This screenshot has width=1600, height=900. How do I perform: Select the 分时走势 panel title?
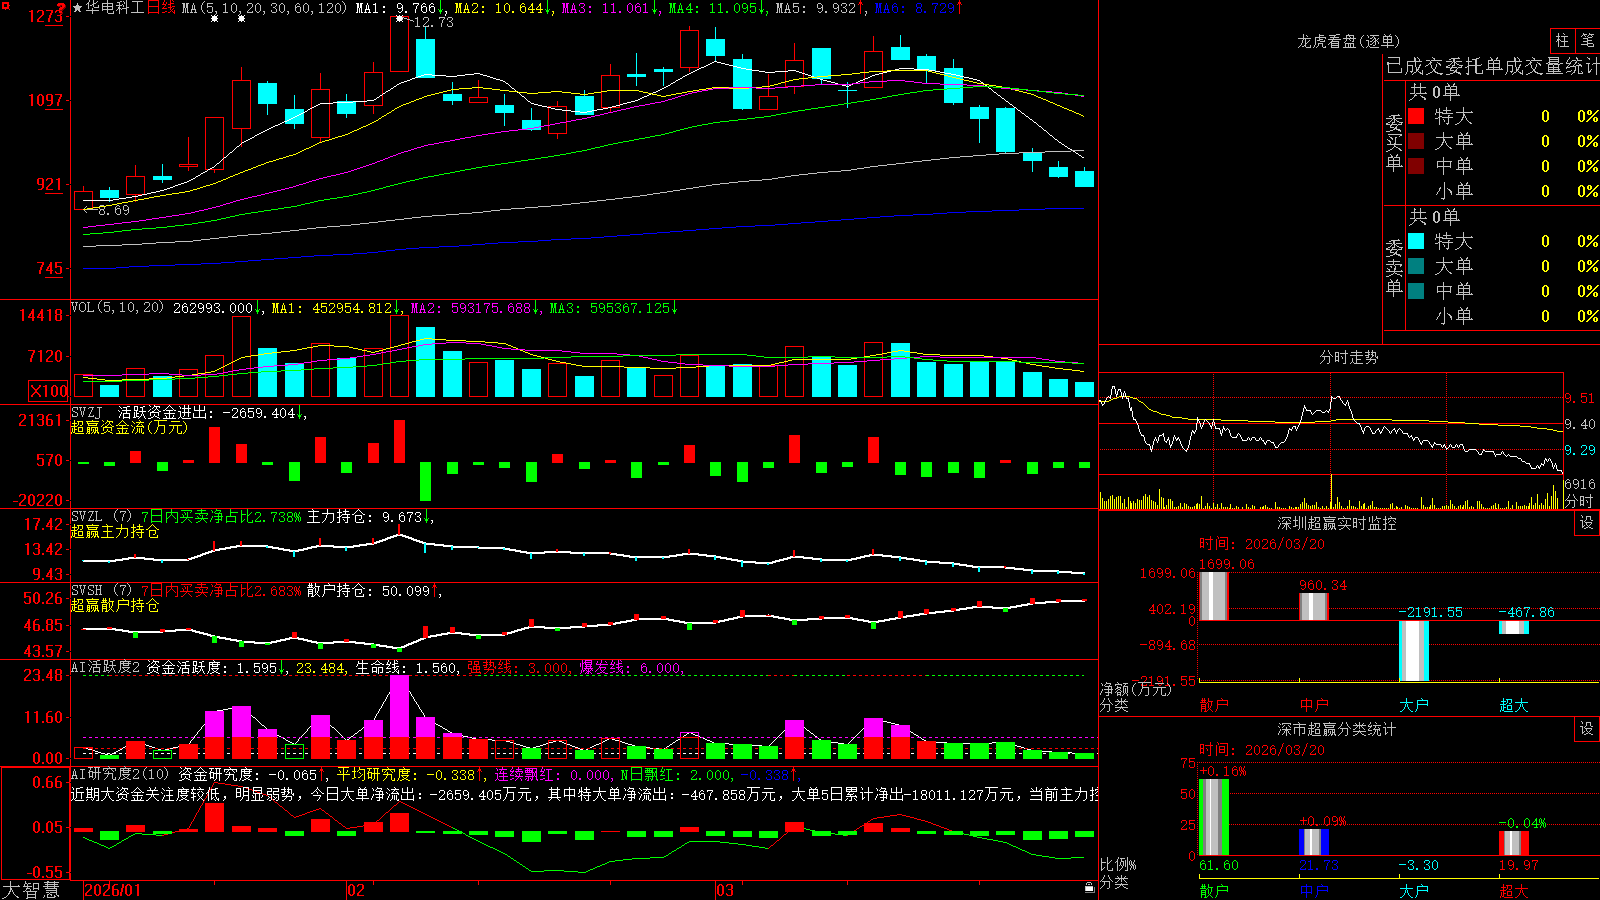[x=1348, y=357]
